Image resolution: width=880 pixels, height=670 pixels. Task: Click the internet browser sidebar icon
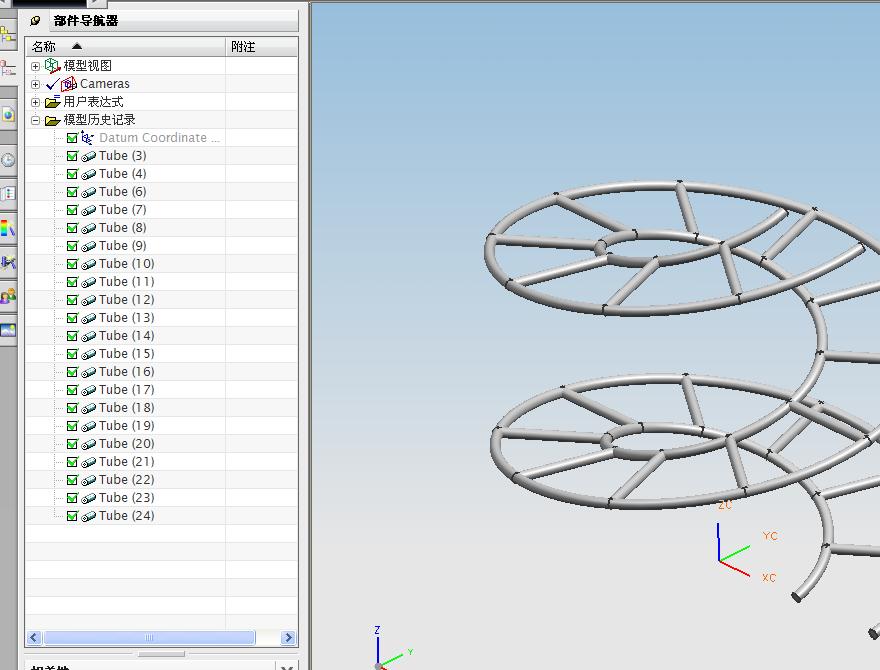tap(8, 115)
